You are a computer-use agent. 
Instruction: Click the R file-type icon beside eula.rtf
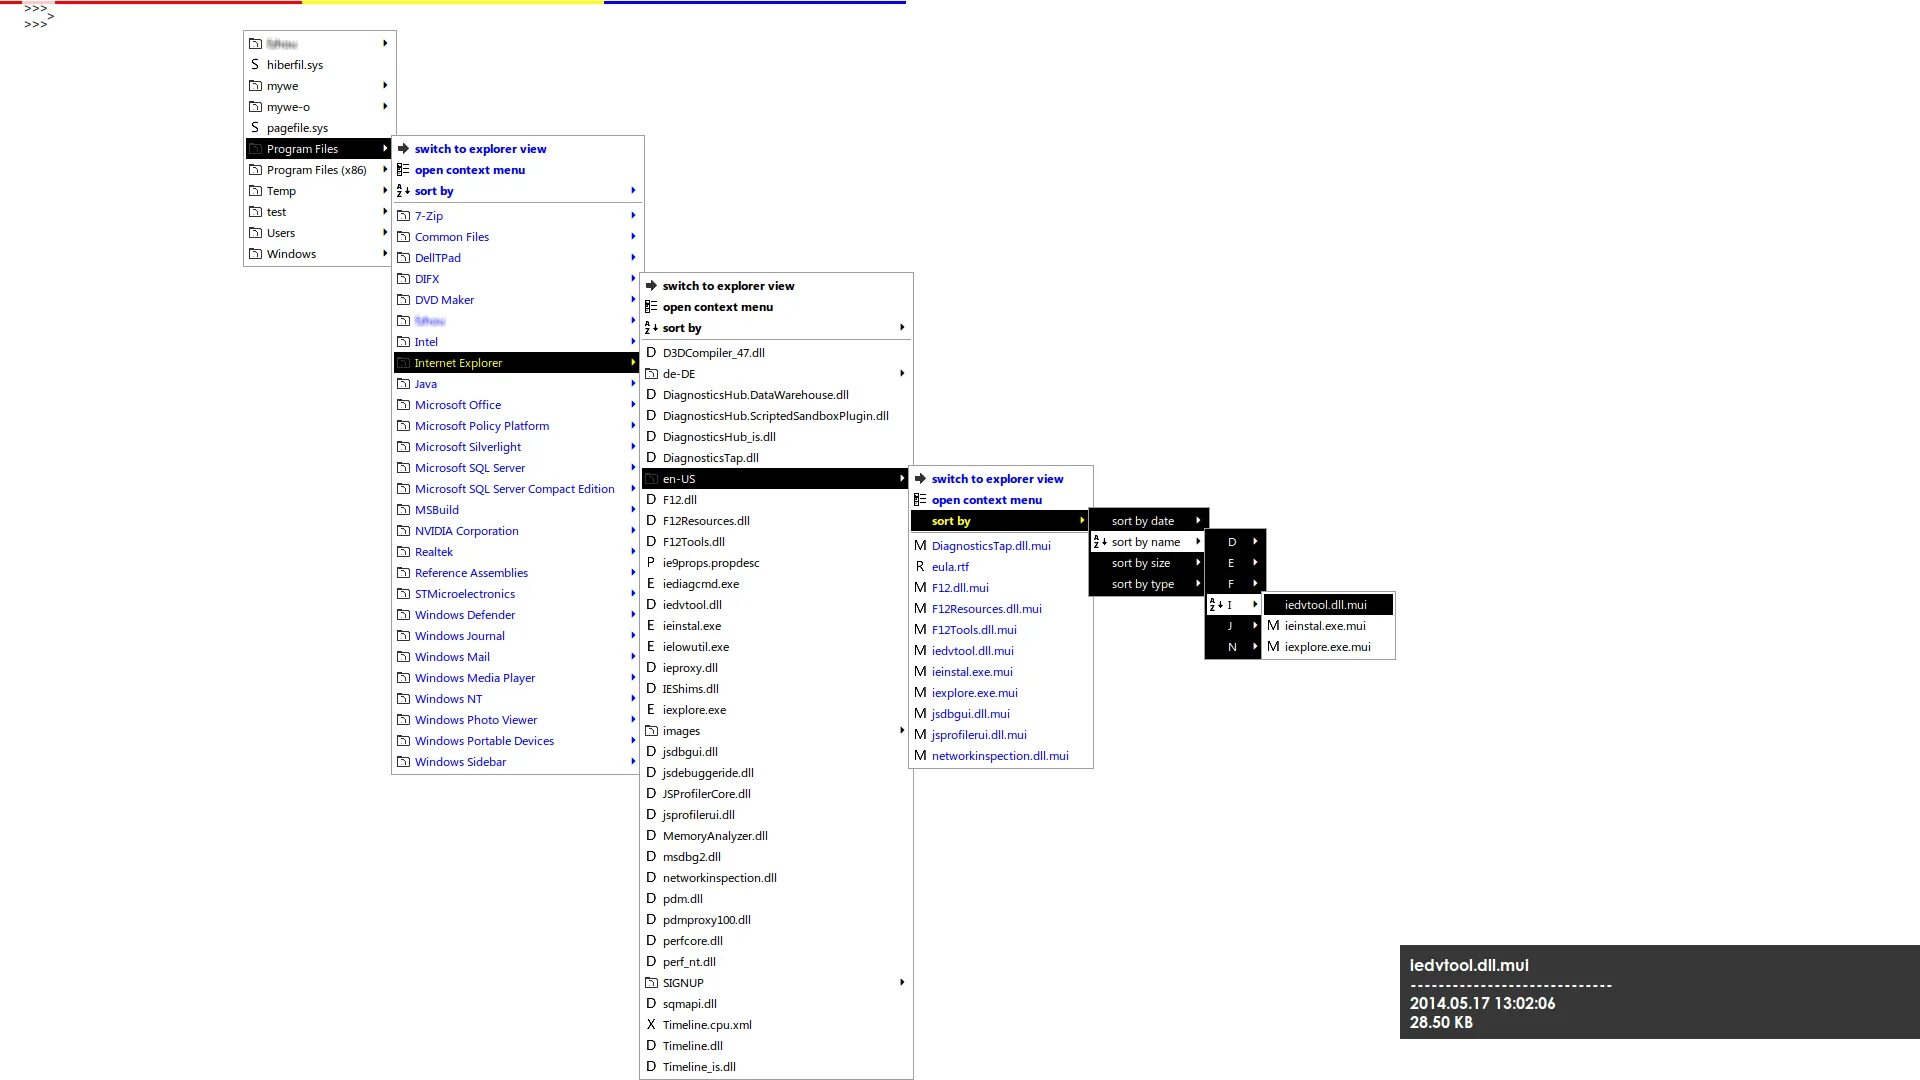point(920,567)
